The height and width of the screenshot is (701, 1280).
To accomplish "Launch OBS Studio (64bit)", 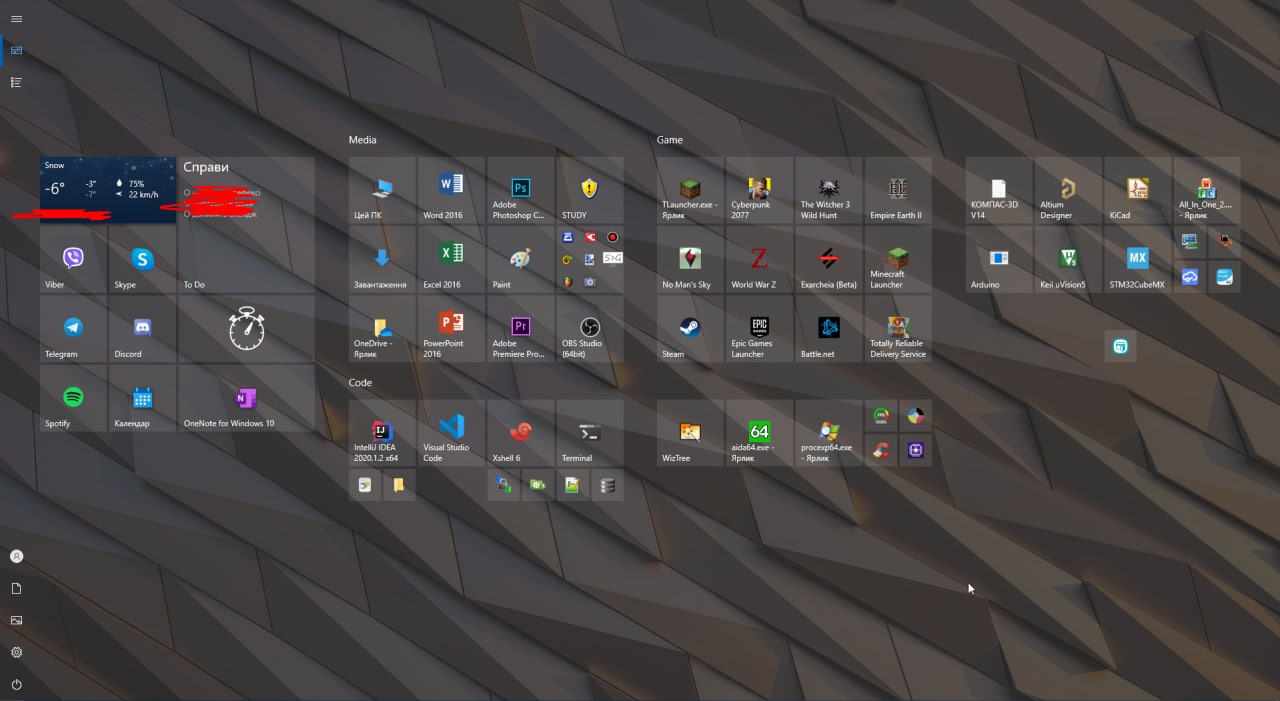I will coord(590,329).
